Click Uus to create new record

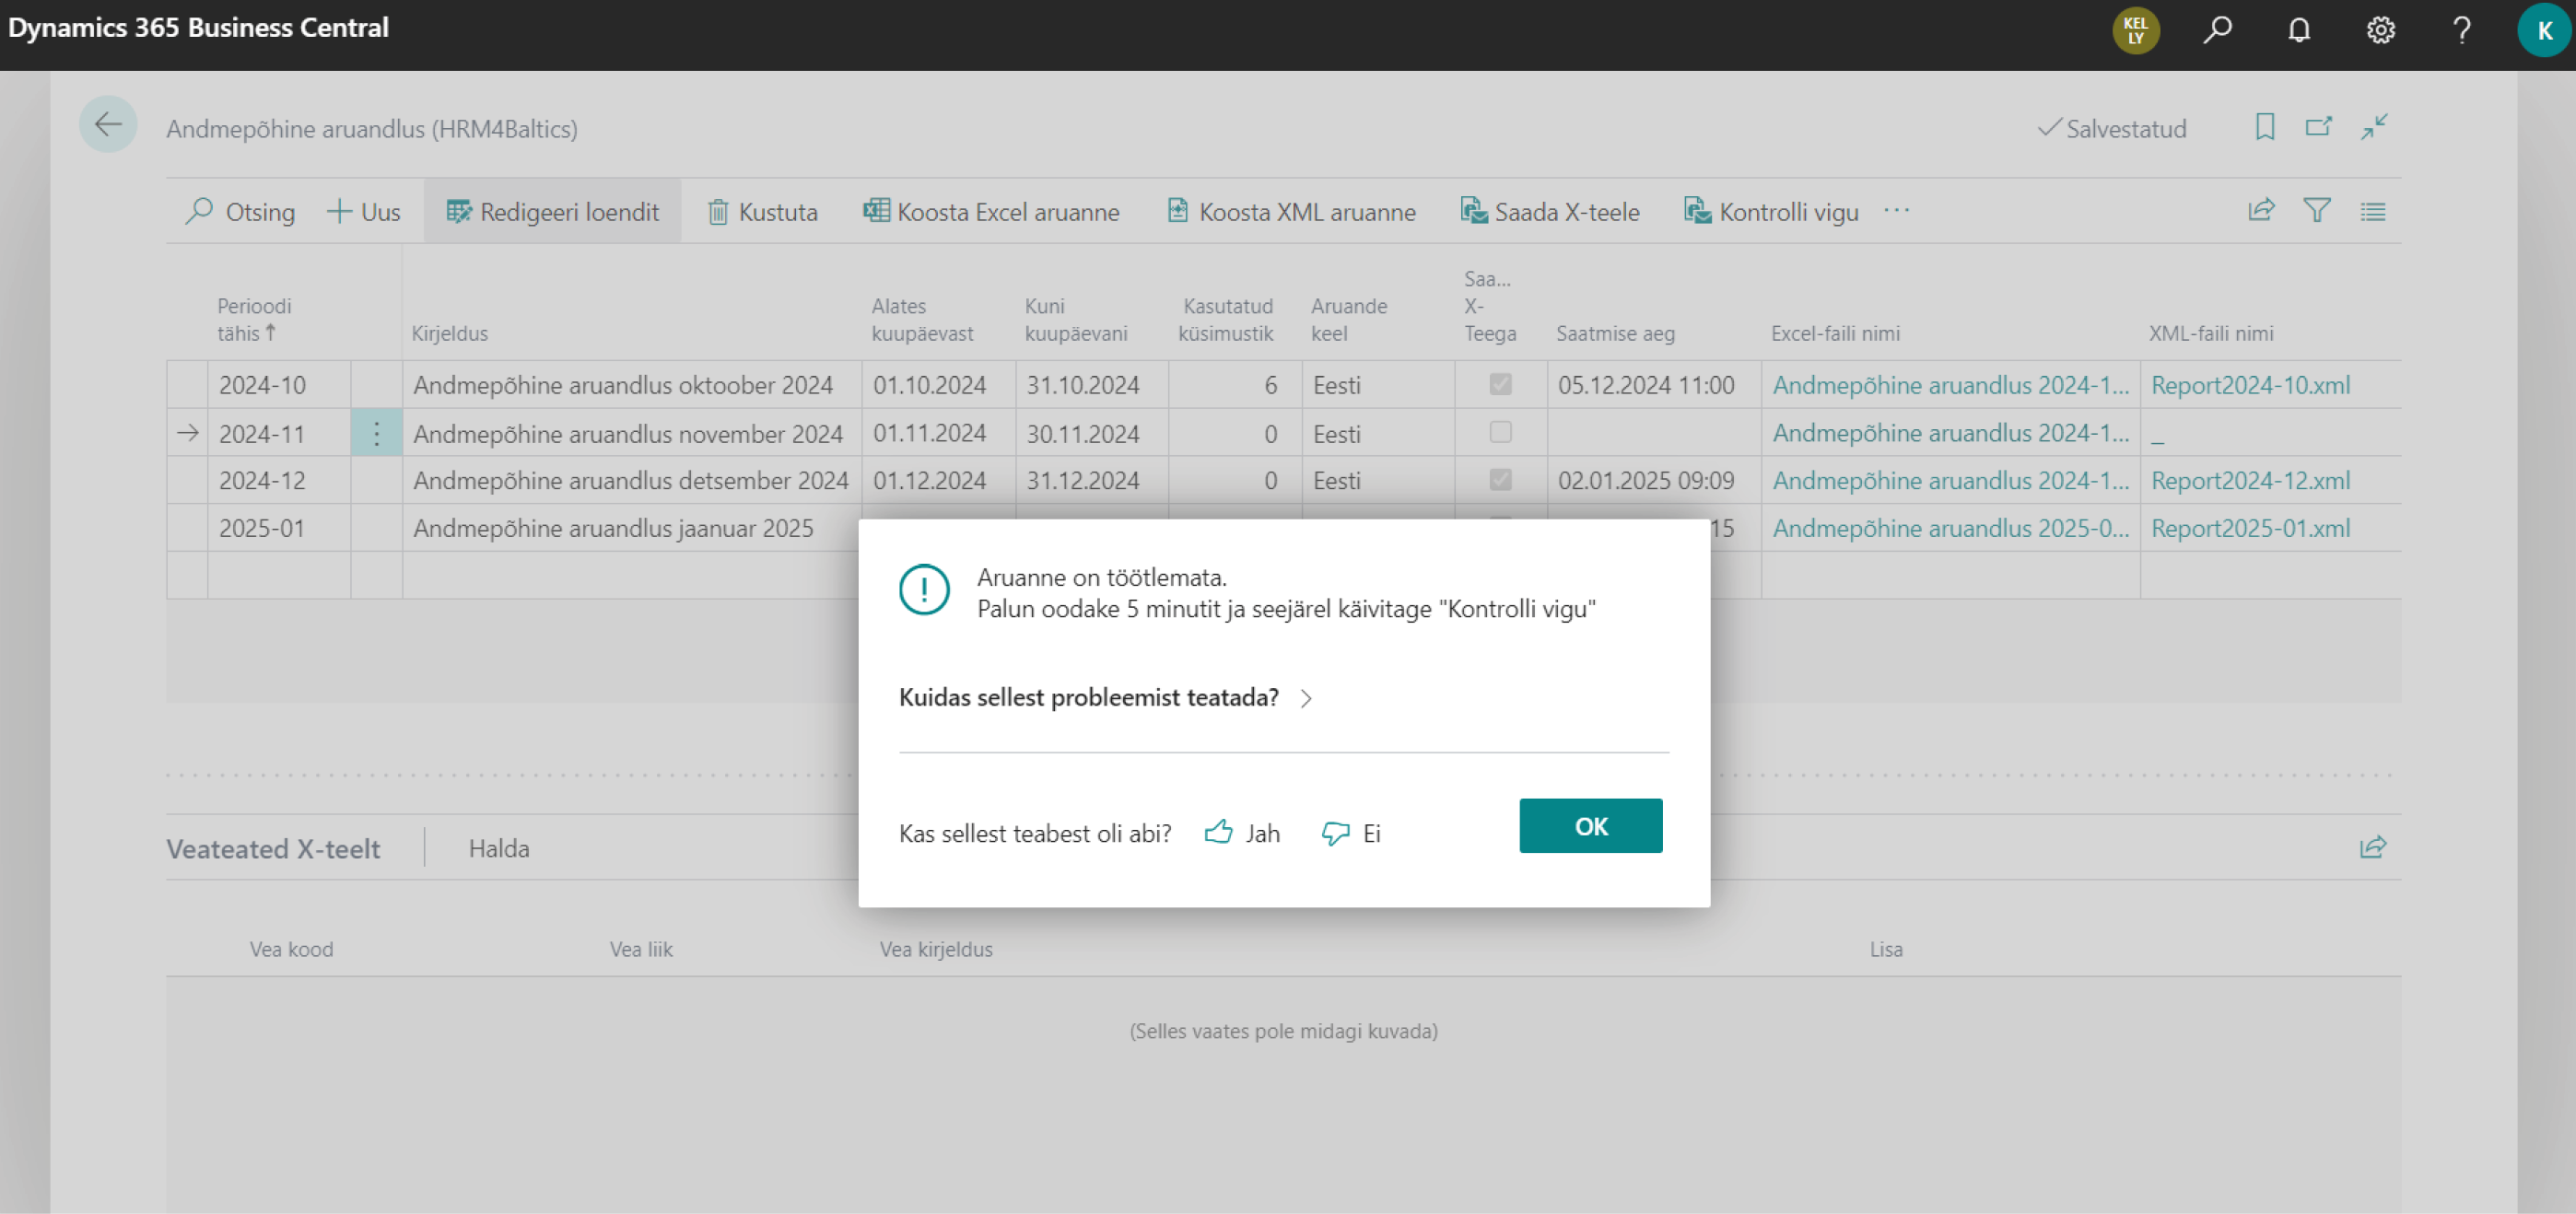coord(364,212)
